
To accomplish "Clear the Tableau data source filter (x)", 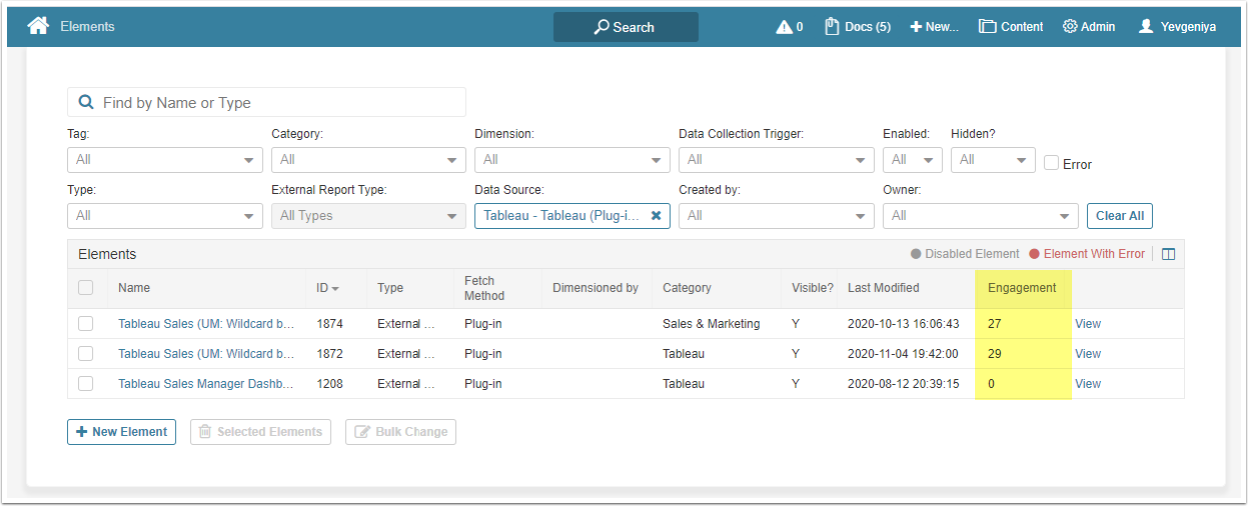I will (x=656, y=215).
